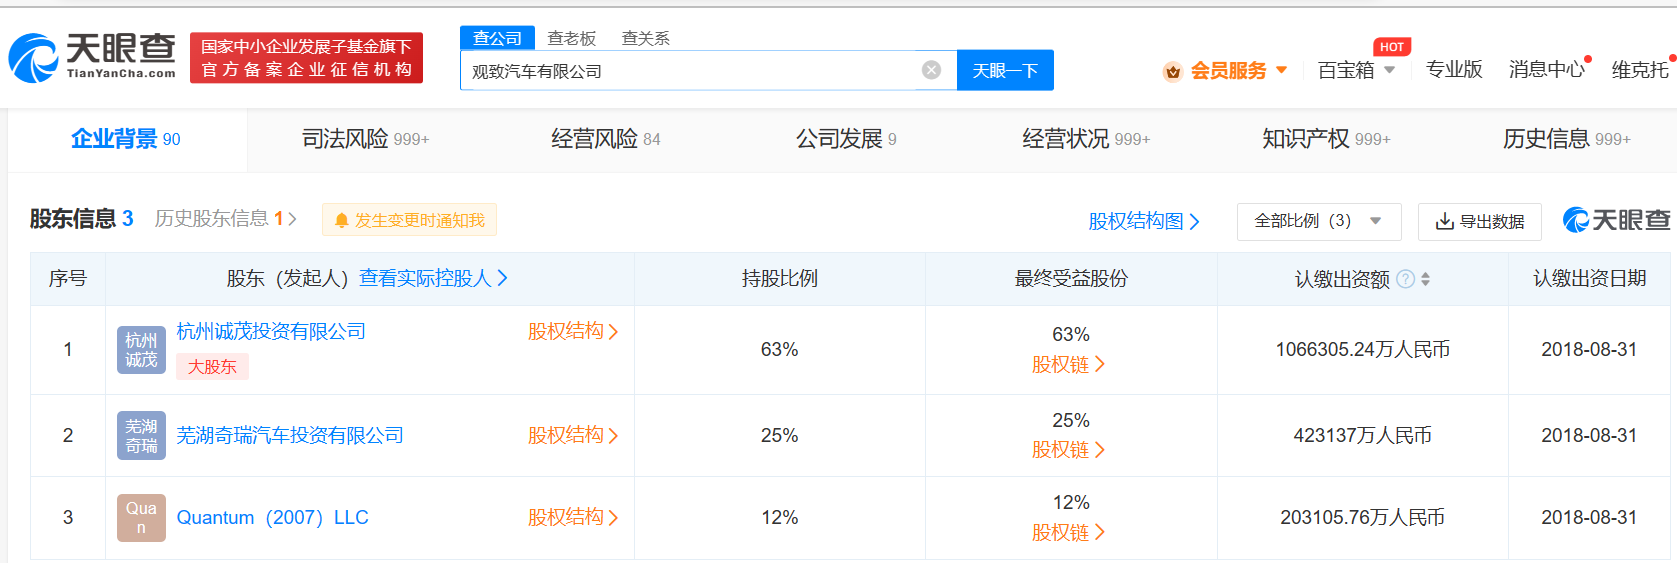Select the 查老板 search tab

[x=572, y=38]
